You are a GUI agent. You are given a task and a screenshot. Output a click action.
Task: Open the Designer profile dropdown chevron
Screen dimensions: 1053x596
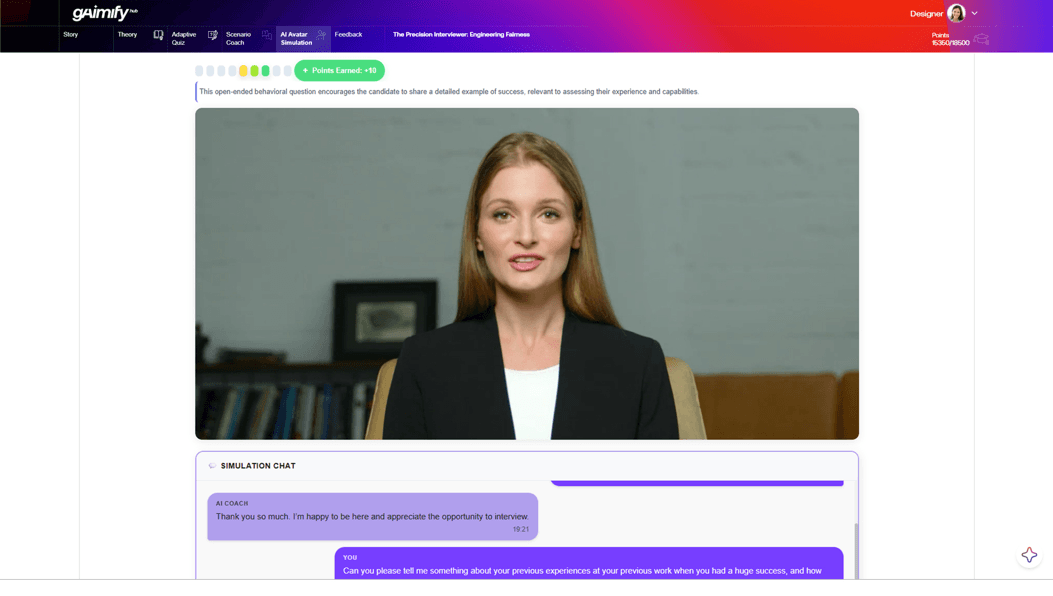(975, 13)
